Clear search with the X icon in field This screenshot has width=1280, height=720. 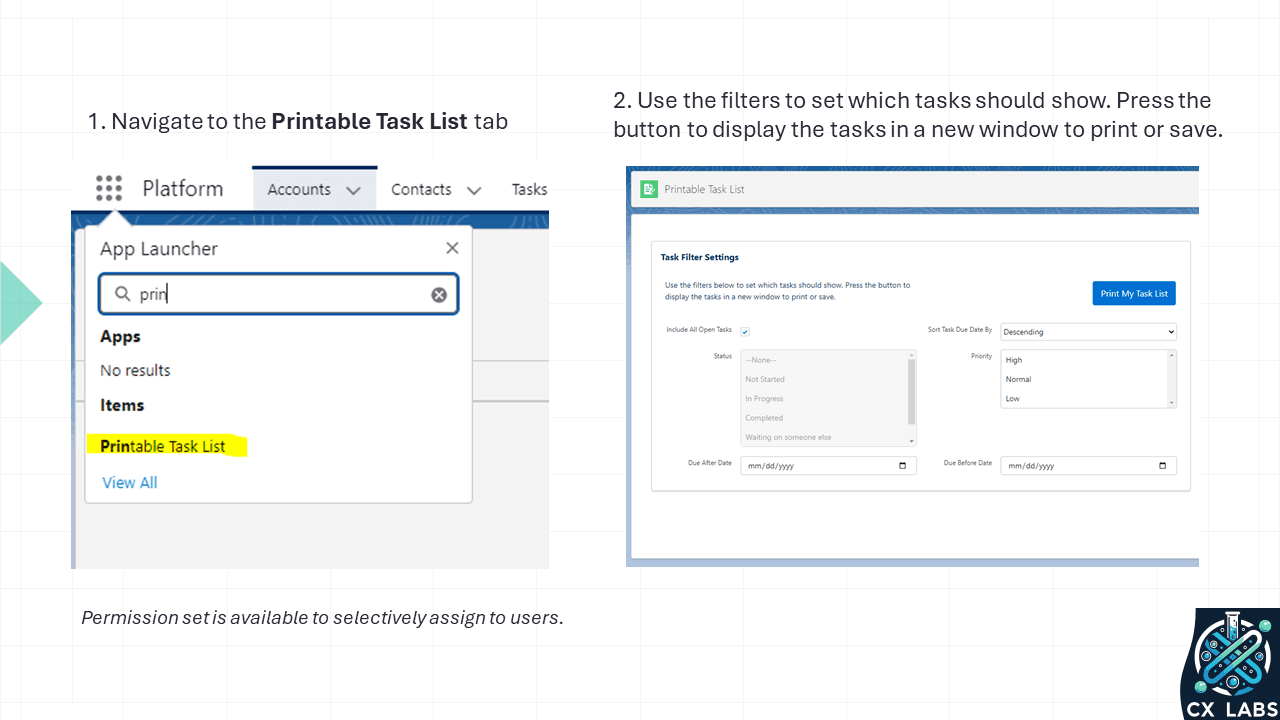tap(439, 294)
